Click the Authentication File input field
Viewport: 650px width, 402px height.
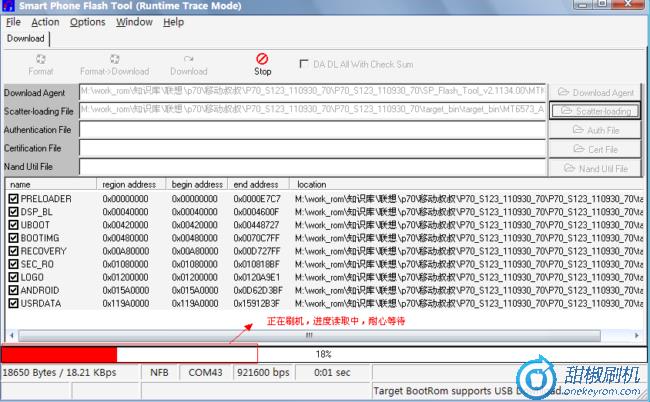312,130
